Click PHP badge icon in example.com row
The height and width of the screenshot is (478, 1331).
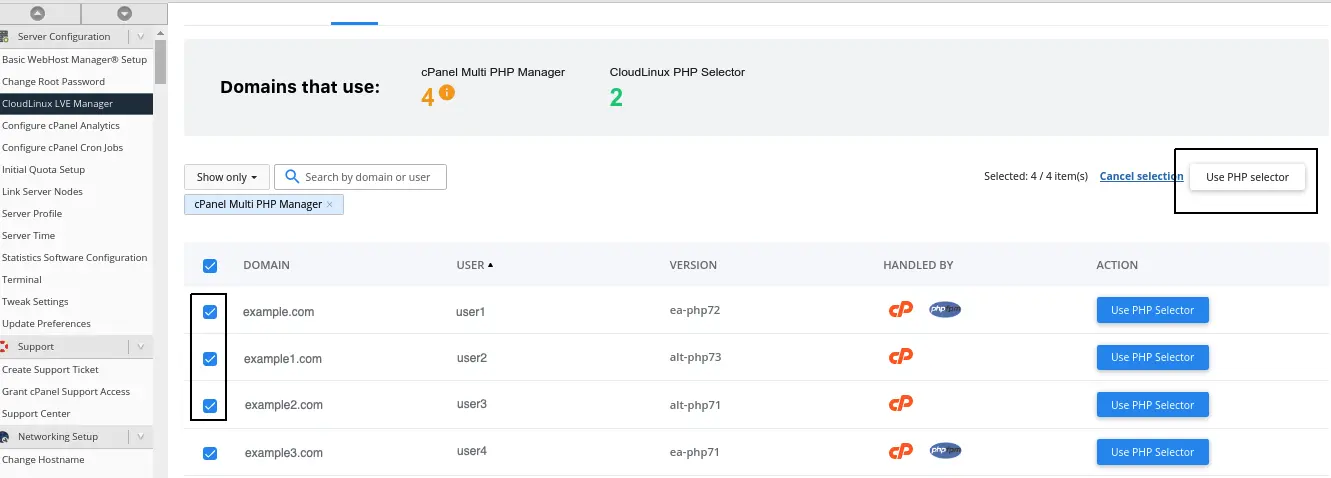[945, 310]
